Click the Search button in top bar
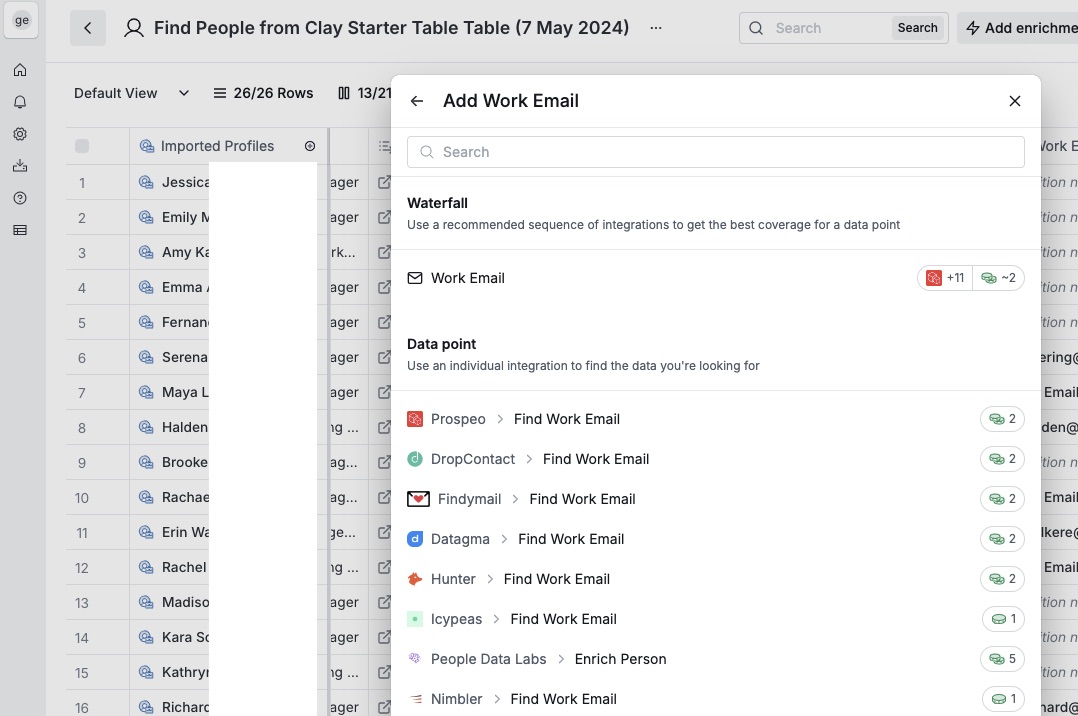 (917, 28)
